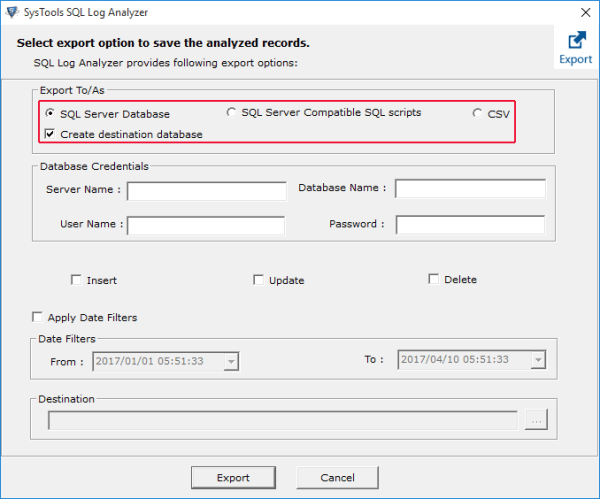
Task: Enable the Insert checkbox
Action: coord(76,280)
